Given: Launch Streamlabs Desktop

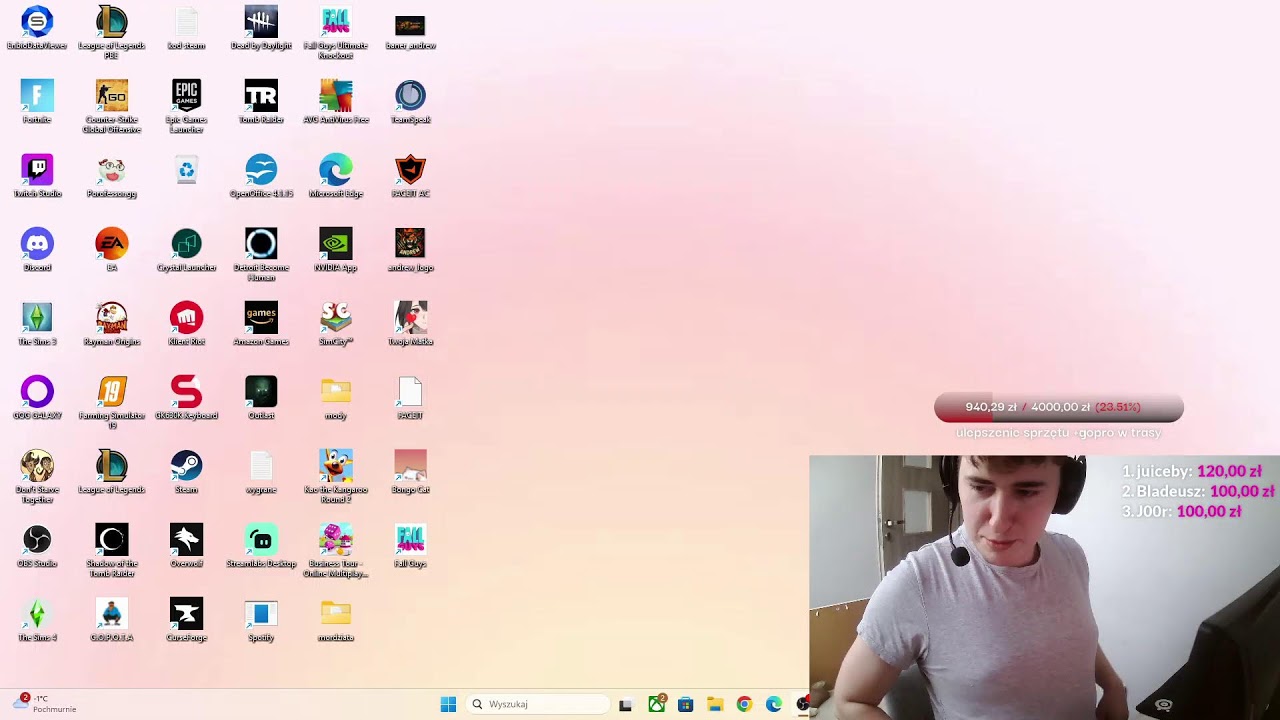Looking at the screenshot, I should coord(261,540).
